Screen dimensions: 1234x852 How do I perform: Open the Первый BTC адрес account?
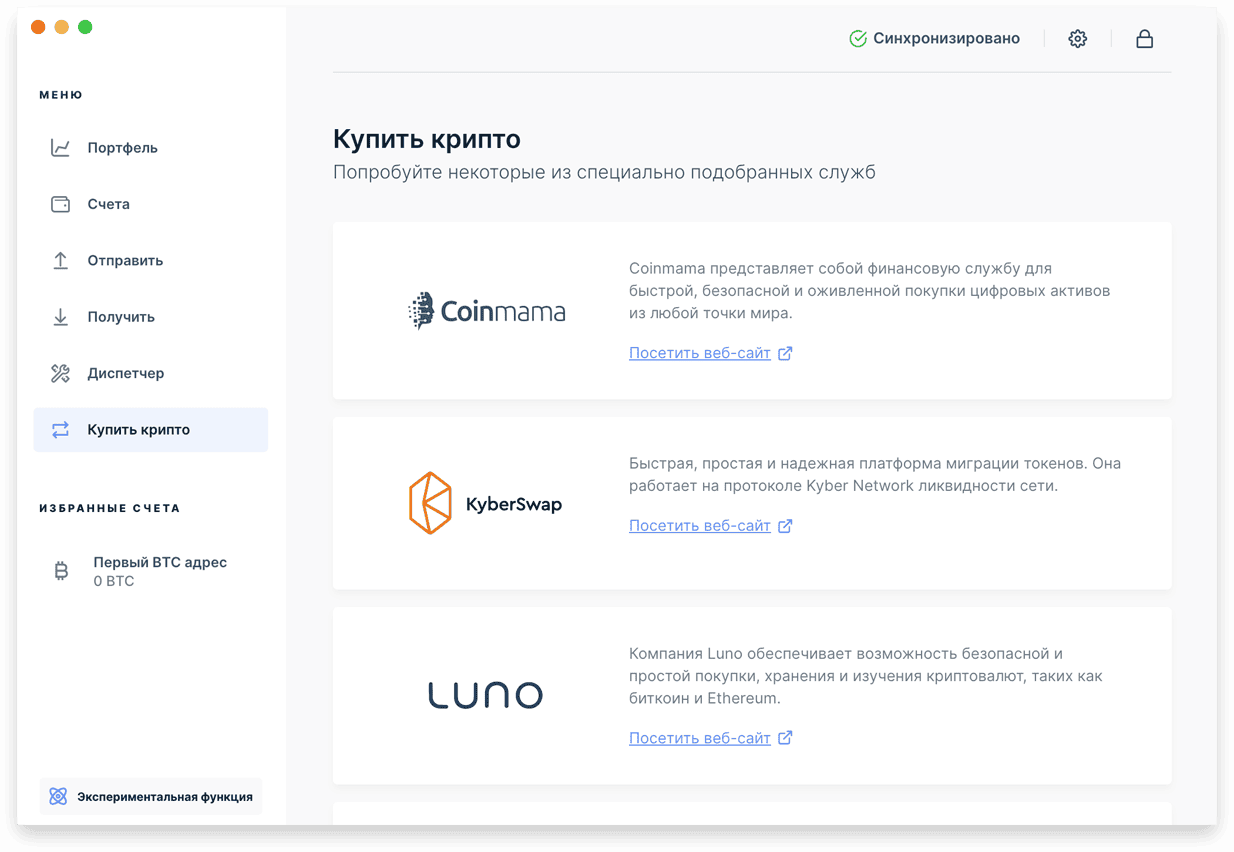(x=151, y=571)
